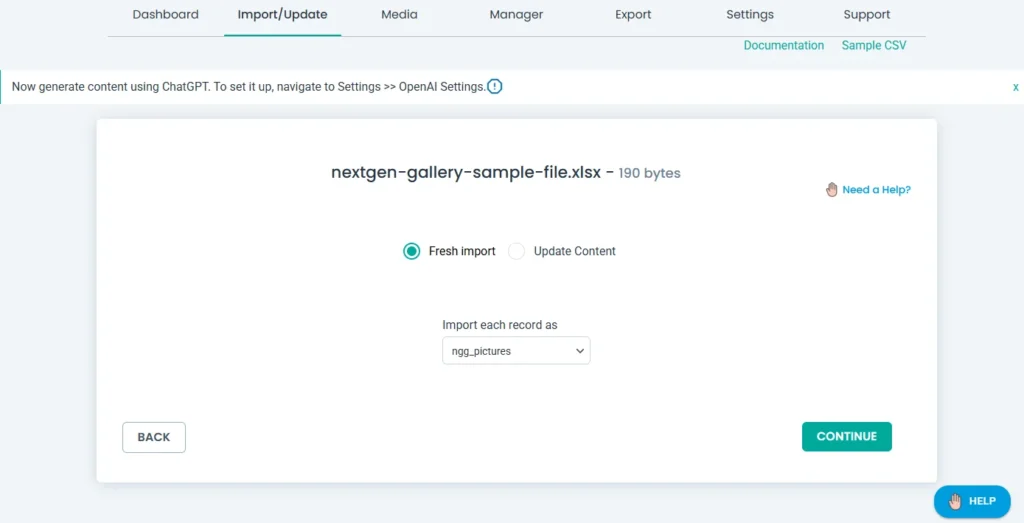Click the Sample CSV link

(874, 45)
